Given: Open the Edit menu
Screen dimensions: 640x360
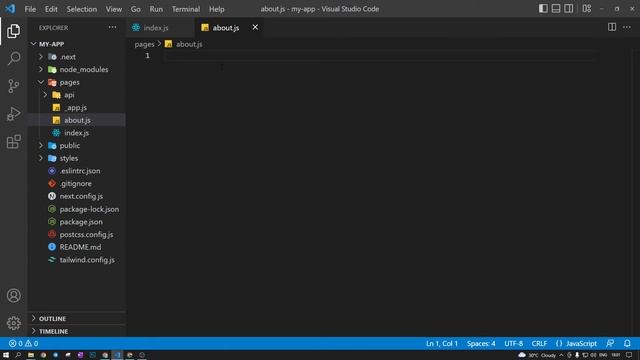Looking at the screenshot, I should pyautogui.click(x=51, y=9).
